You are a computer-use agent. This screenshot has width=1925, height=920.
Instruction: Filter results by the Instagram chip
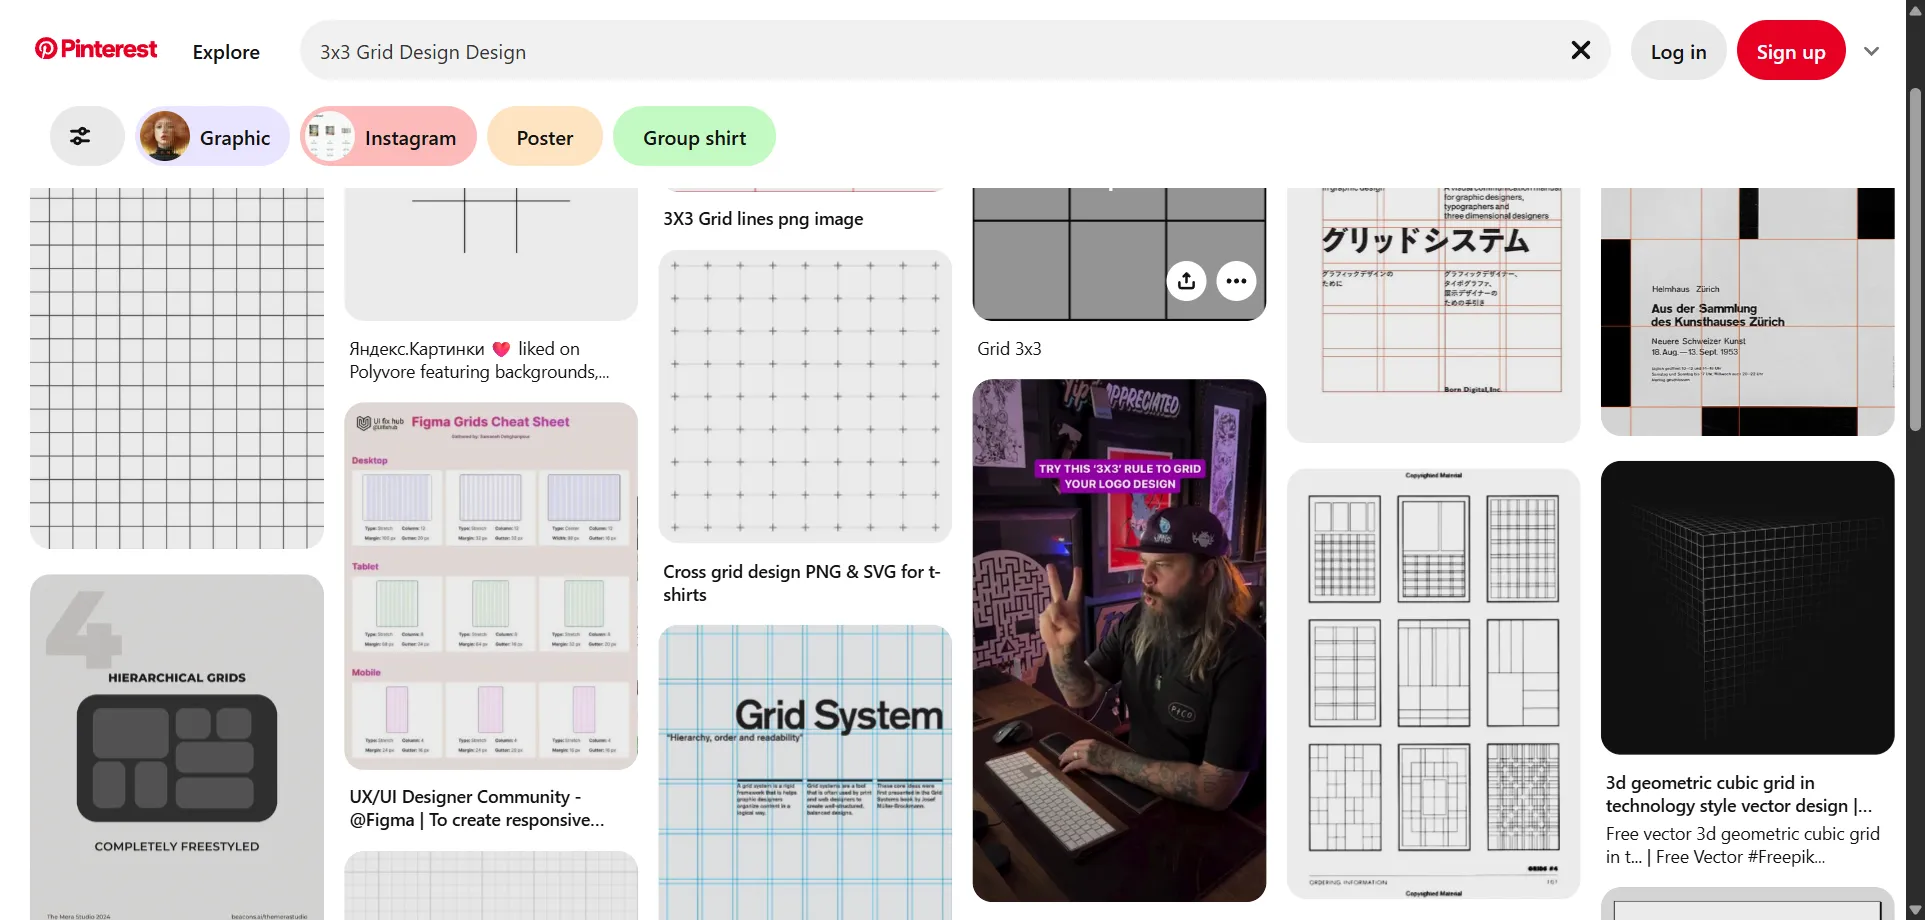(388, 136)
